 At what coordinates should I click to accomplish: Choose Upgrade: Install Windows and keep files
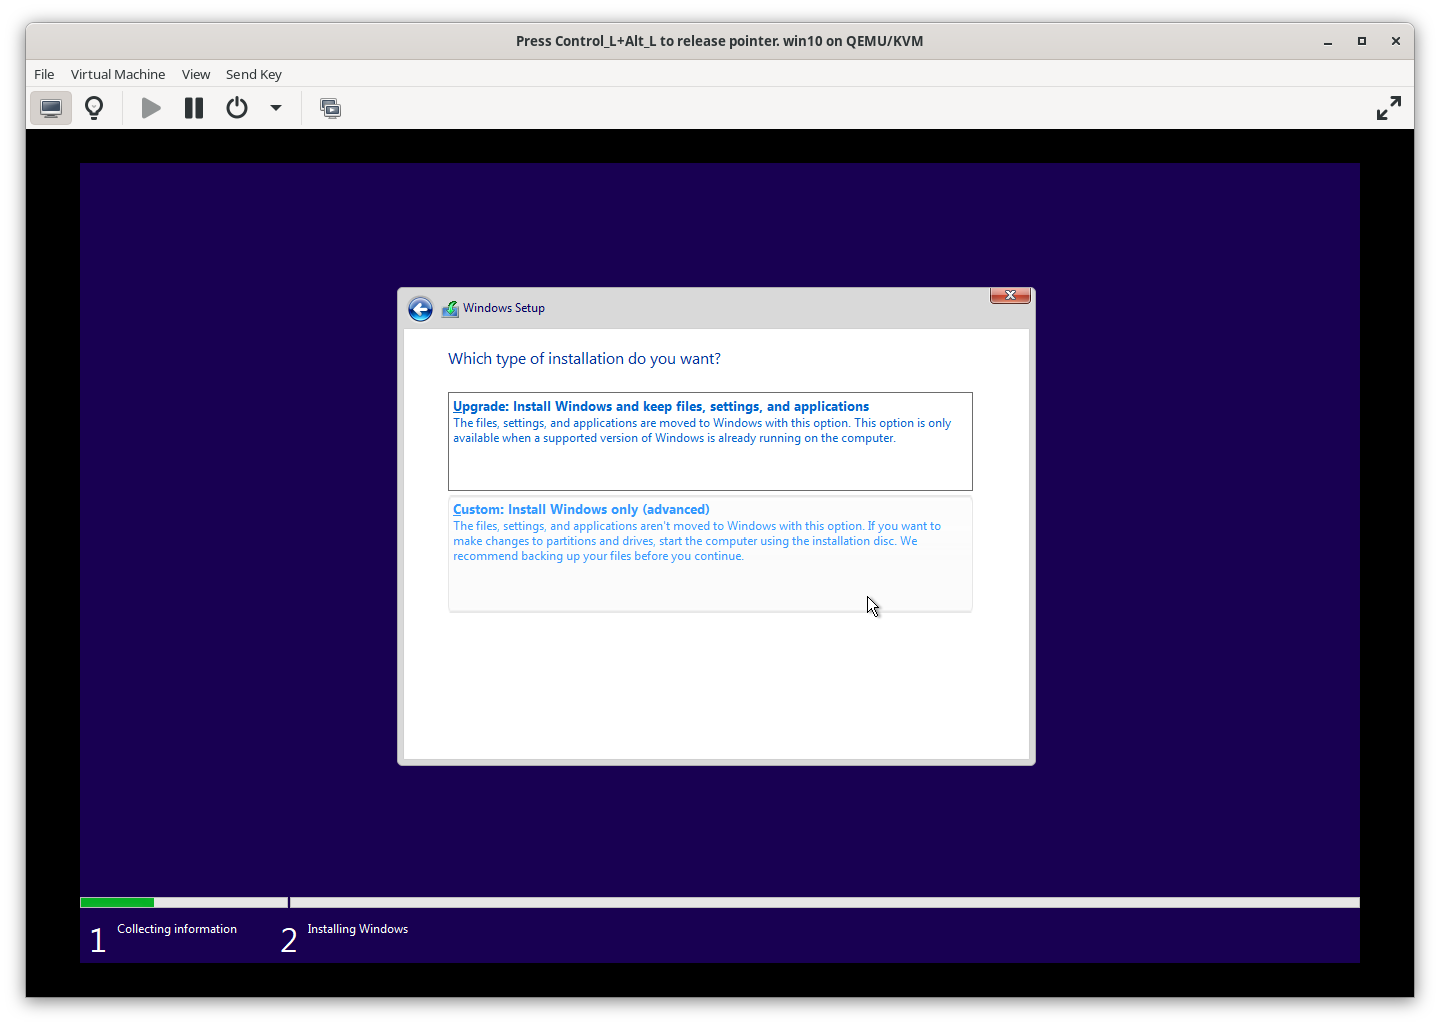point(710,441)
